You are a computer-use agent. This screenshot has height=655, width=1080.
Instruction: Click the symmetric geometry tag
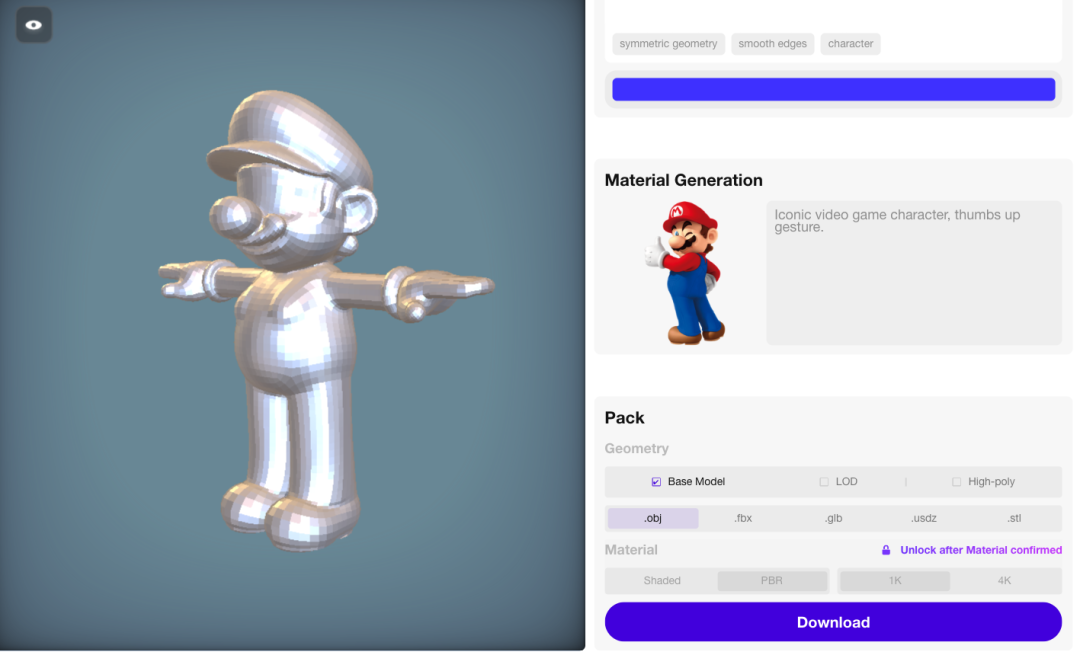(668, 44)
